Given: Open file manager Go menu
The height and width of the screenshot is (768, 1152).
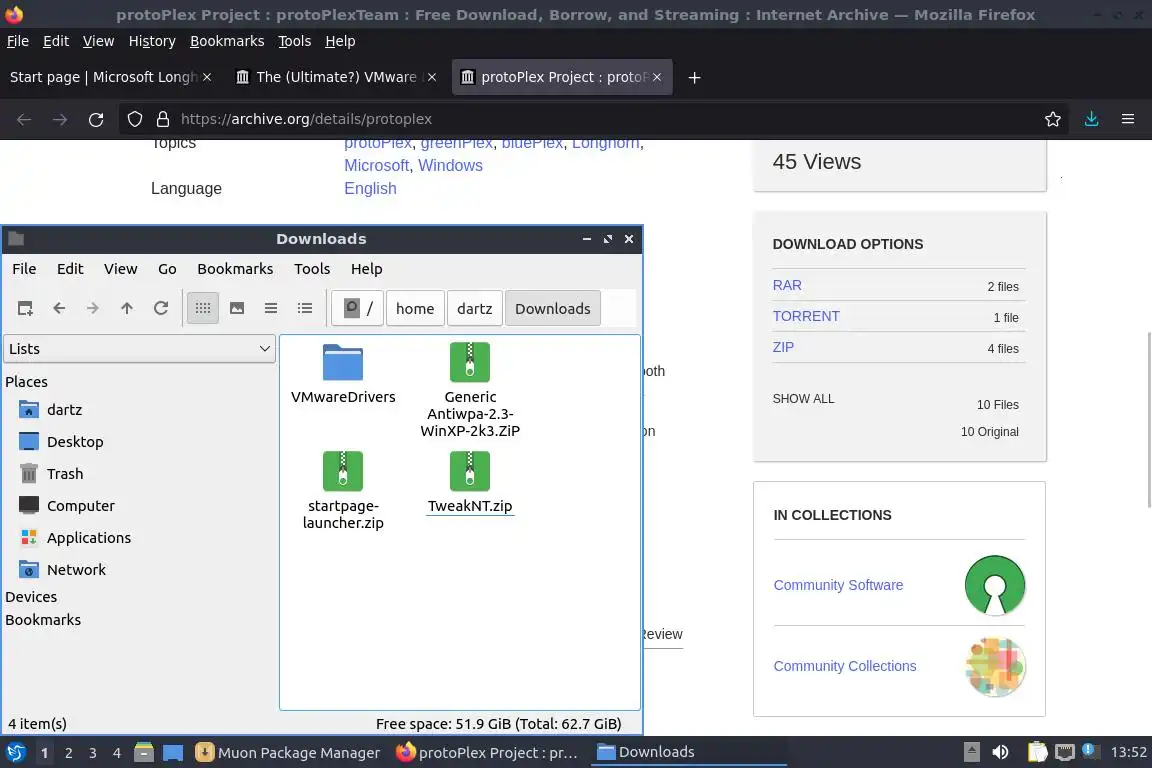Looking at the screenshot, I should click(168, 269).
